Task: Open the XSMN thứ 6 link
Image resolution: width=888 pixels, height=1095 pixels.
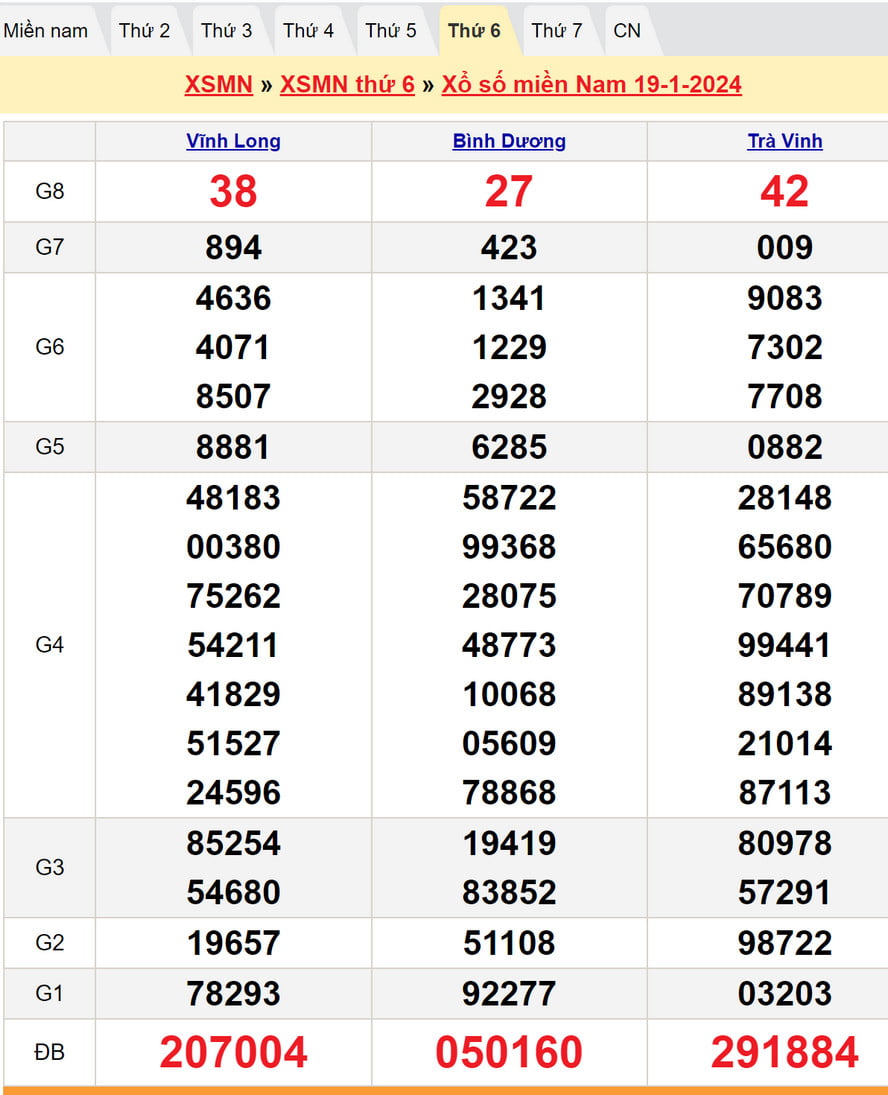Action: (347, 84)
